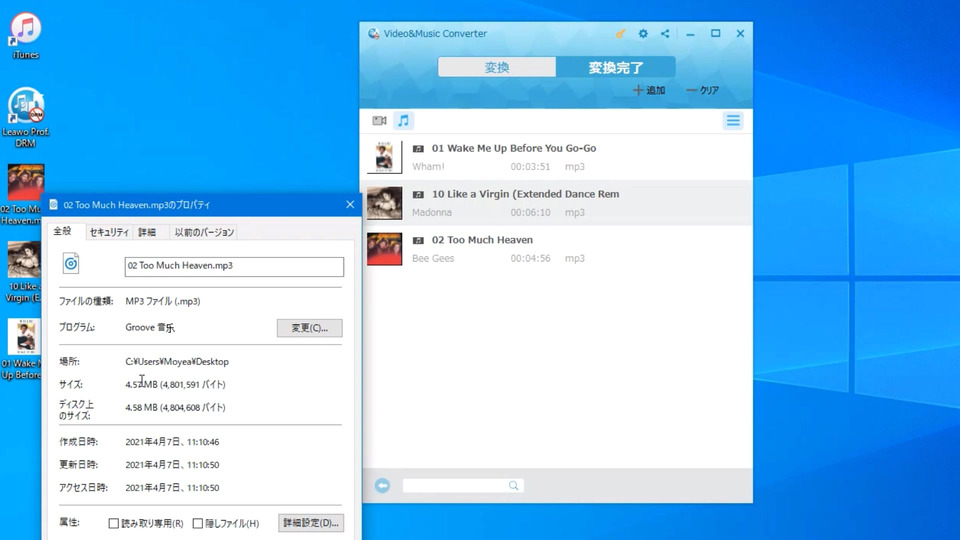
Task: Select 02 Too Much Heaven desktop file
Action: tap(25, 195)
